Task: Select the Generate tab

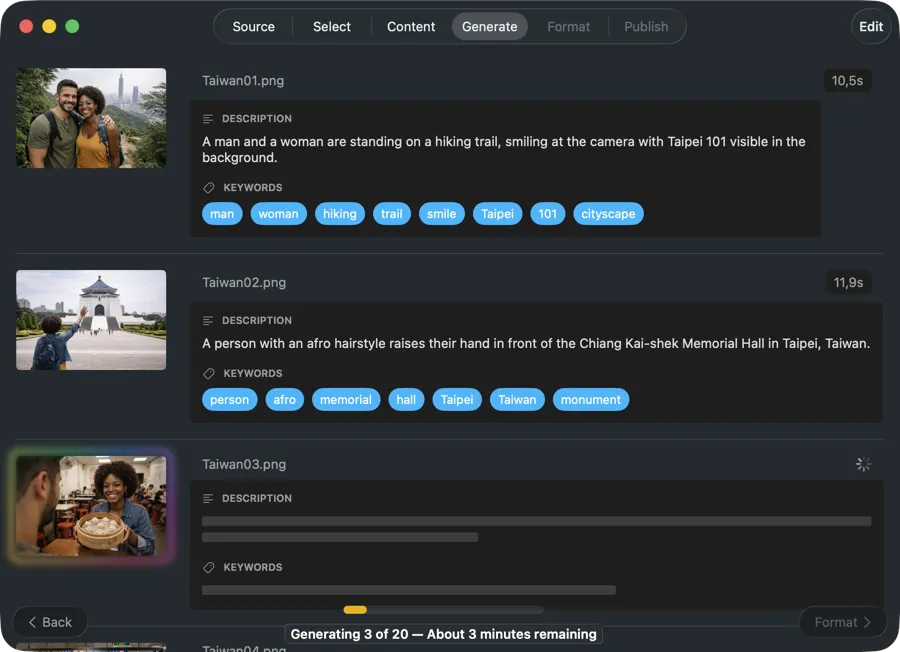Action: coord(489,27)
